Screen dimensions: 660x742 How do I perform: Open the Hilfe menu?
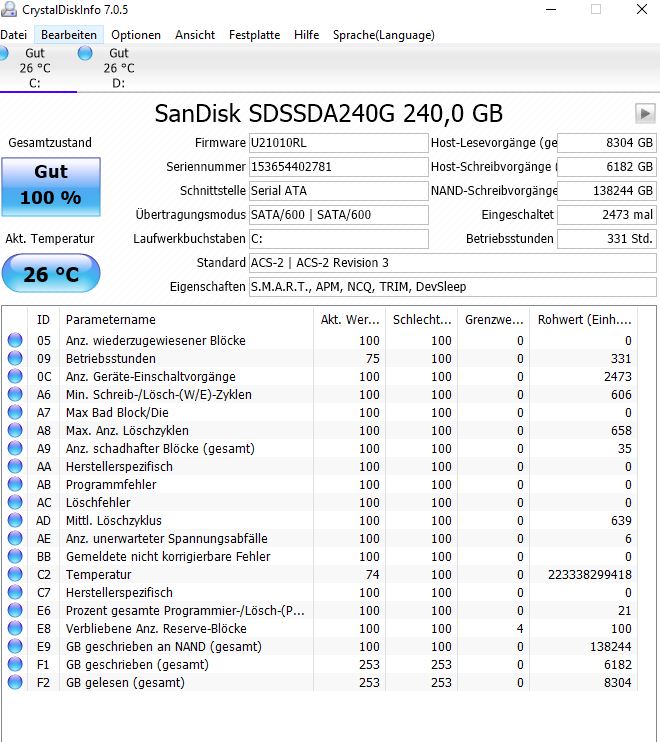coord(307,35)
